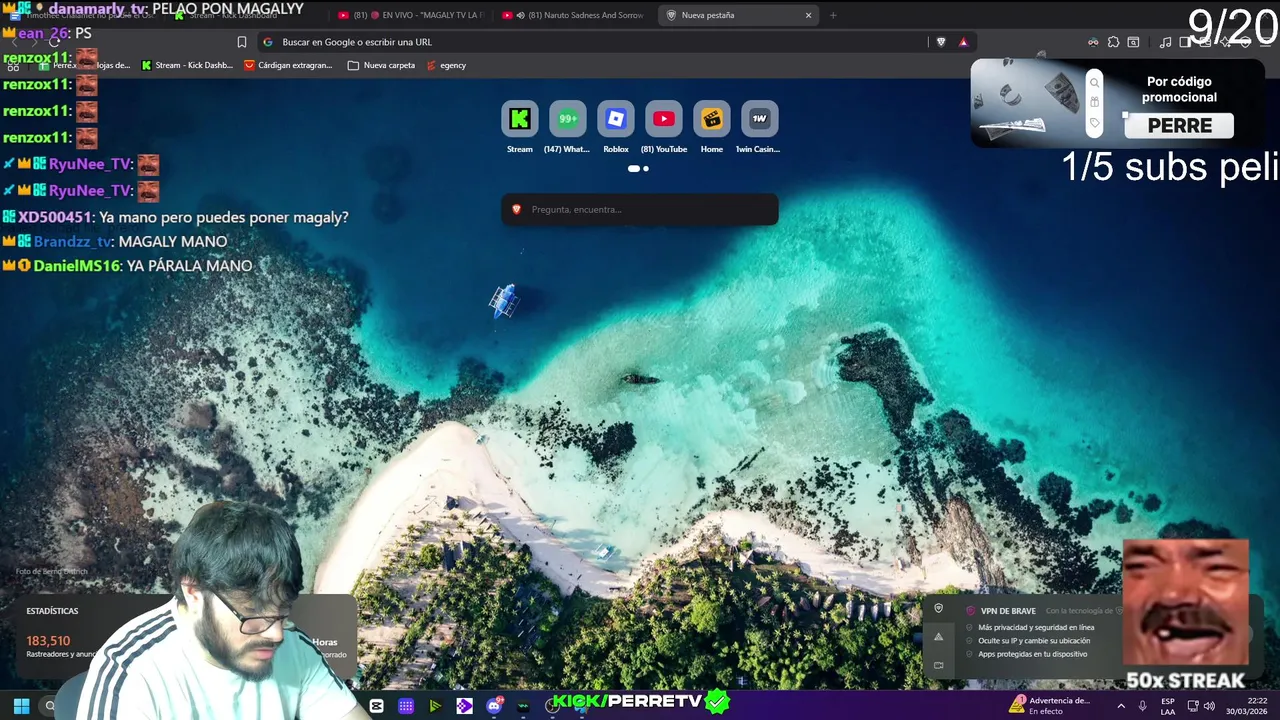Screen dimensions: 1280x720
Task: Click Ocultar su IP y cambie su ubicación
Action: coord(1034,640)
